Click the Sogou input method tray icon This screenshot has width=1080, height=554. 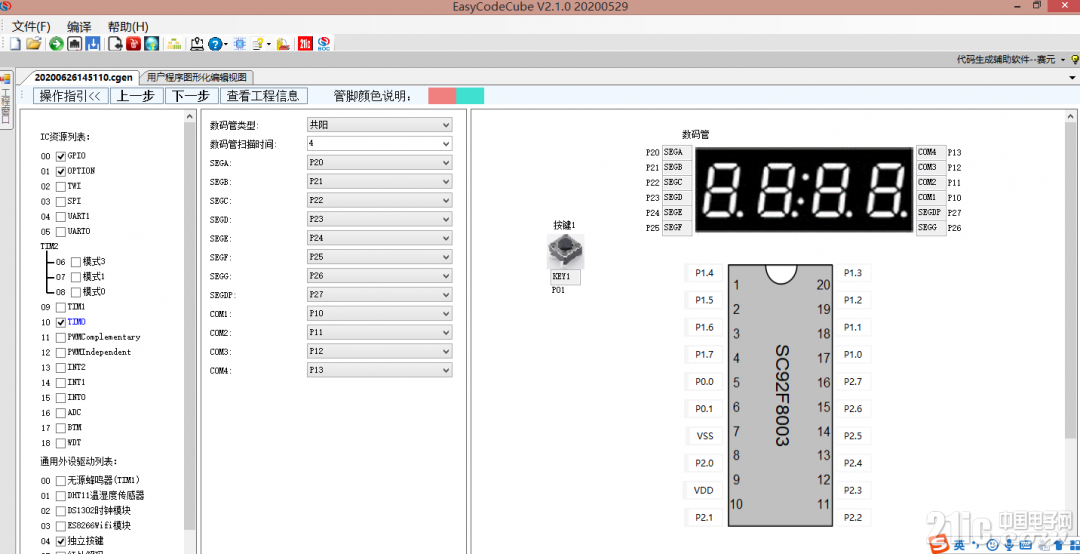[x=939, y=546]
